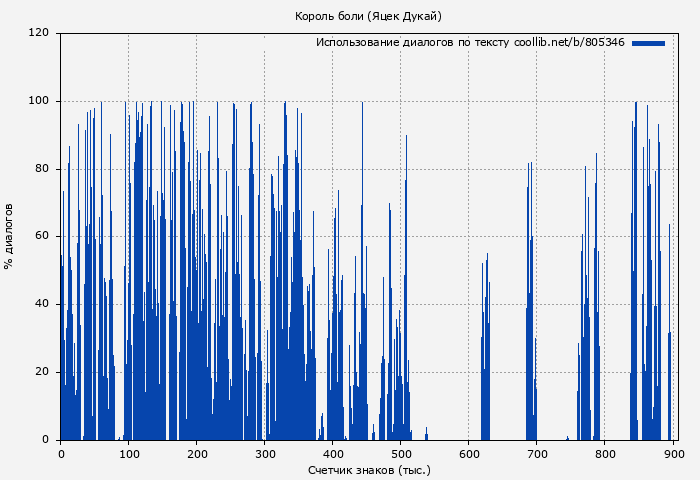Click the 200 tick label on the horizontal axis
Image resolution: width=700 pixels, height=480 pixels.
pos(196,453)
